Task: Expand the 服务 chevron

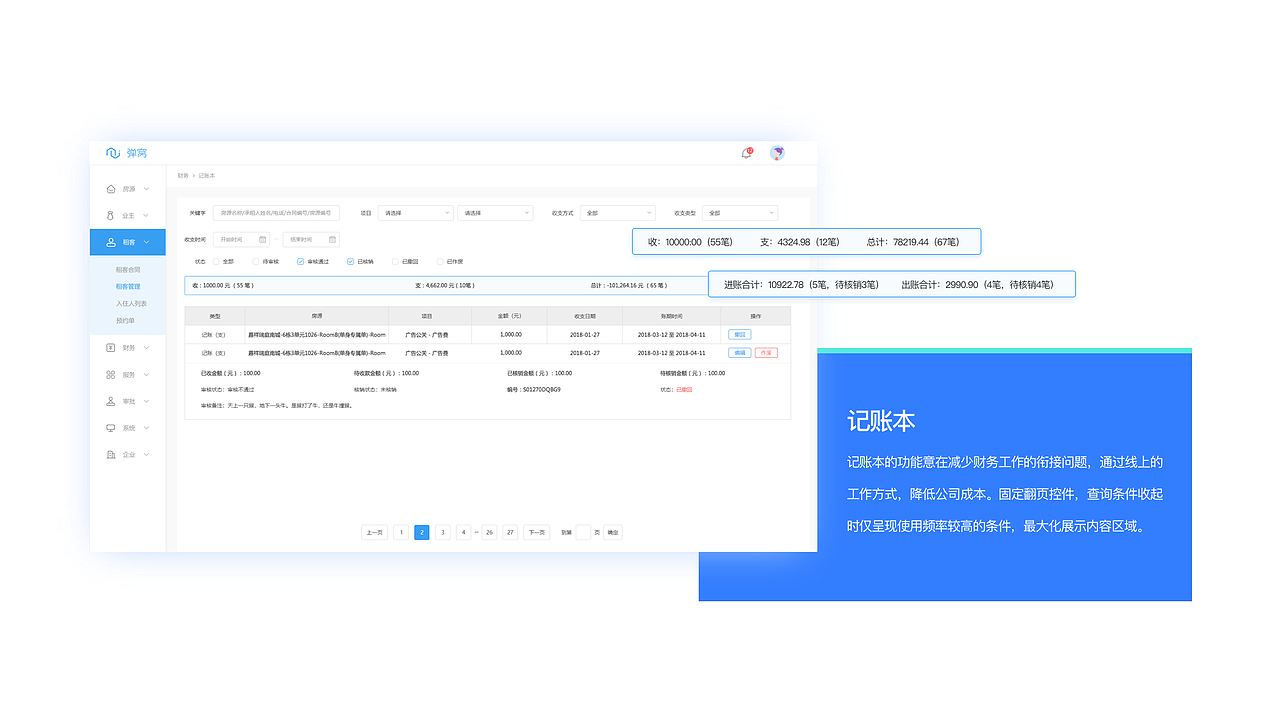Action: pos(146,375)
